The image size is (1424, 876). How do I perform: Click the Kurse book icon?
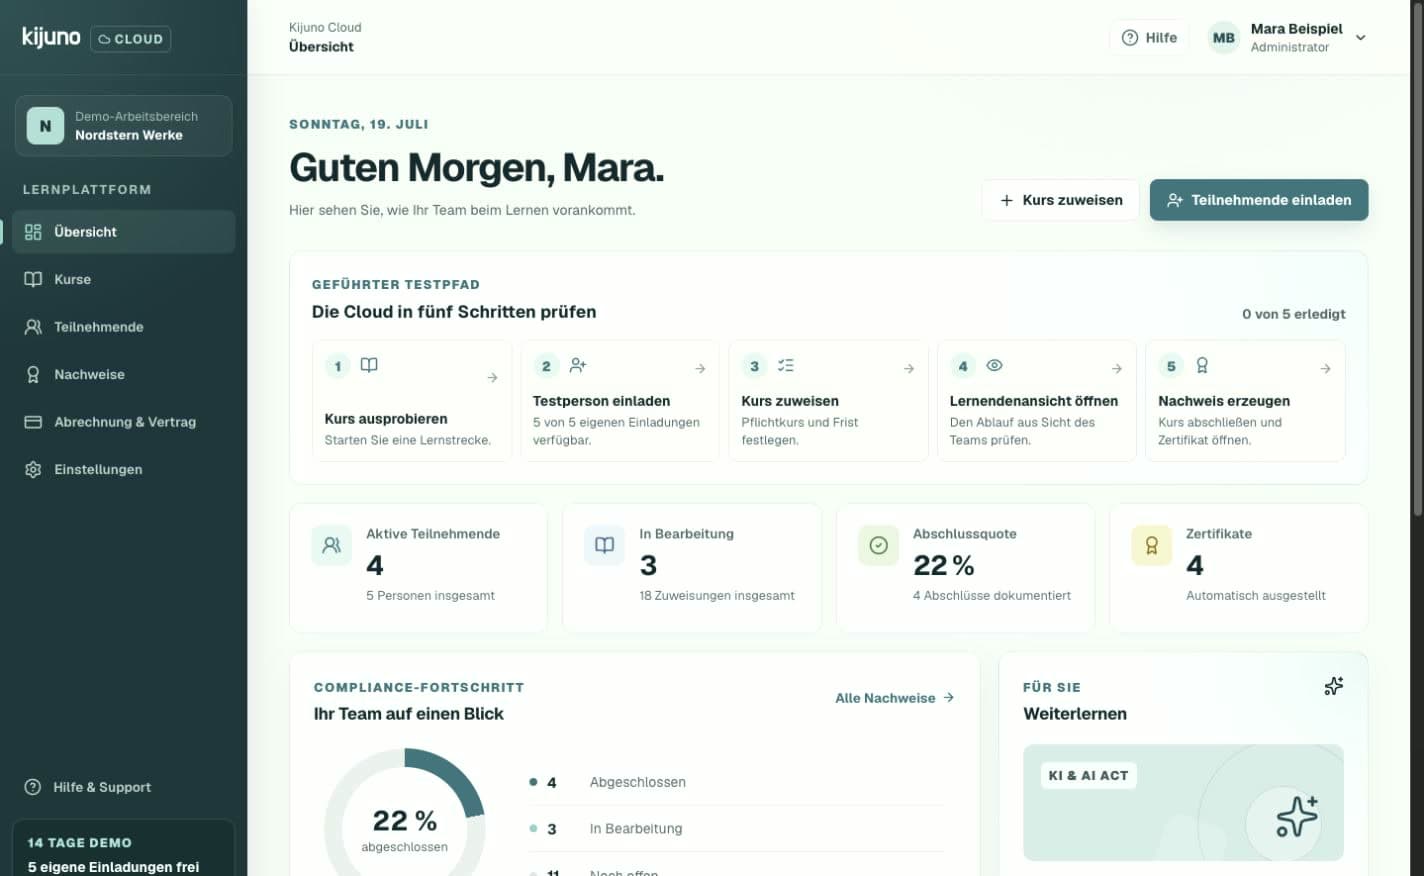coord(33,279)
